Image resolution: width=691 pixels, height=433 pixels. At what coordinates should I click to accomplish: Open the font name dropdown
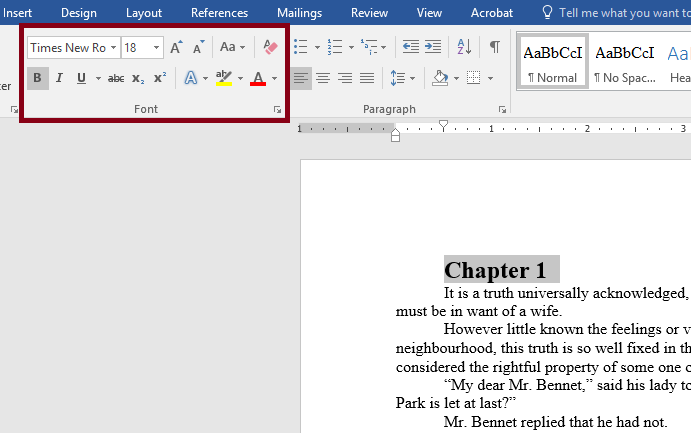pyautogui.click(x=113, y=48)
